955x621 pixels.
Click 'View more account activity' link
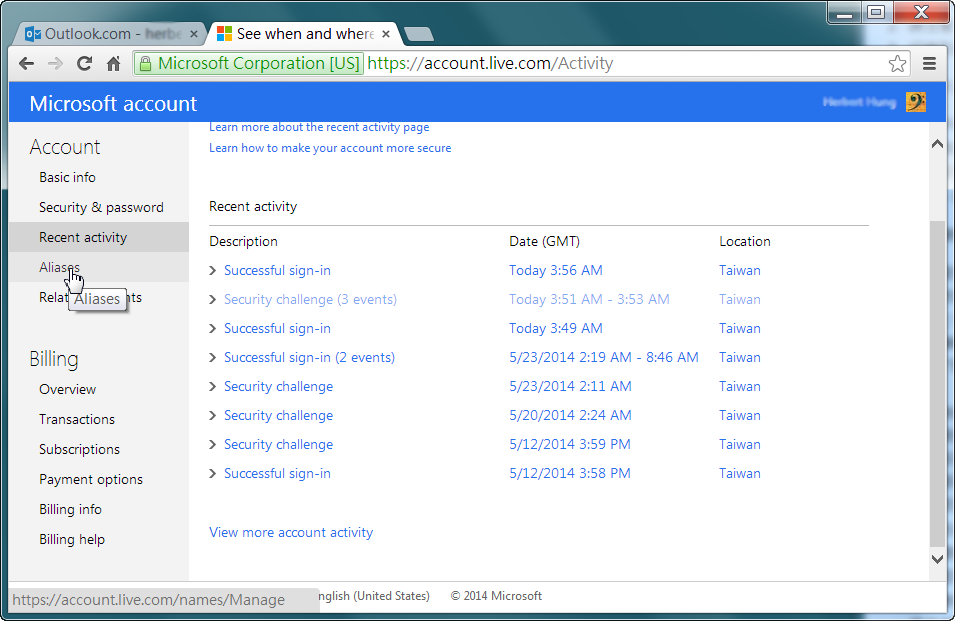(x=291, y=533)
